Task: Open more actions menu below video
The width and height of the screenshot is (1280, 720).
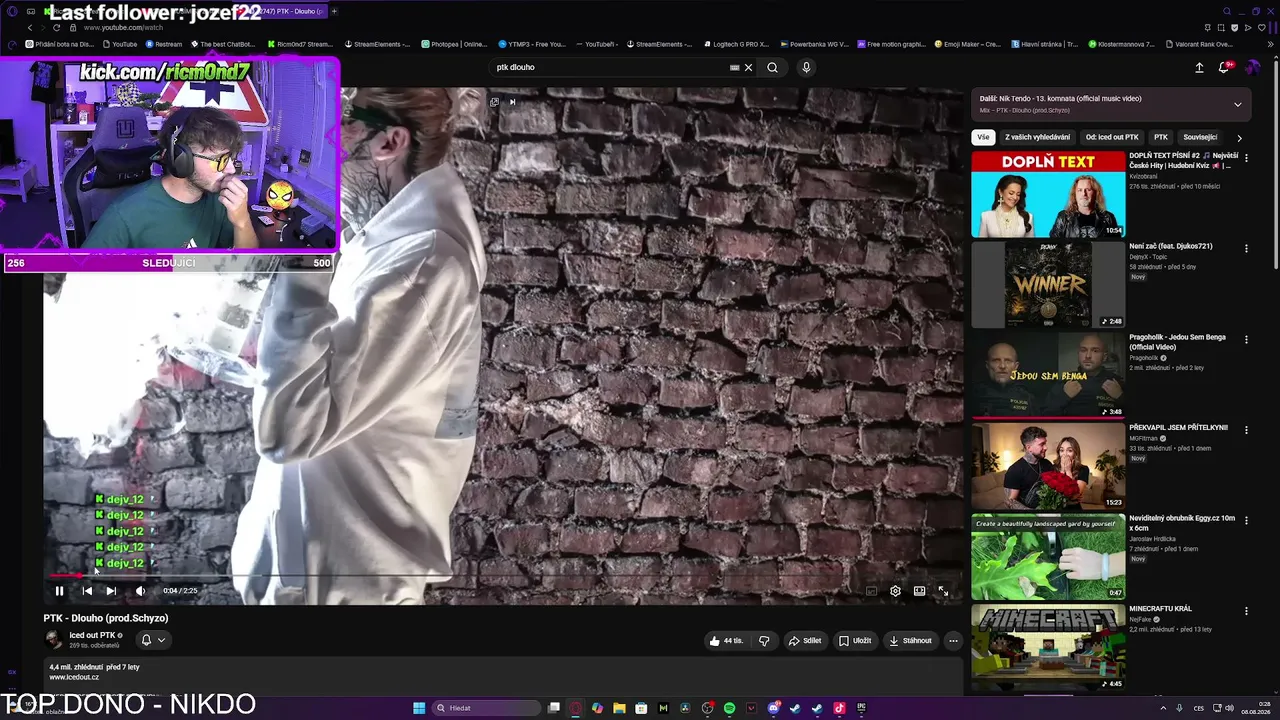Action: (x=953, y=641)
